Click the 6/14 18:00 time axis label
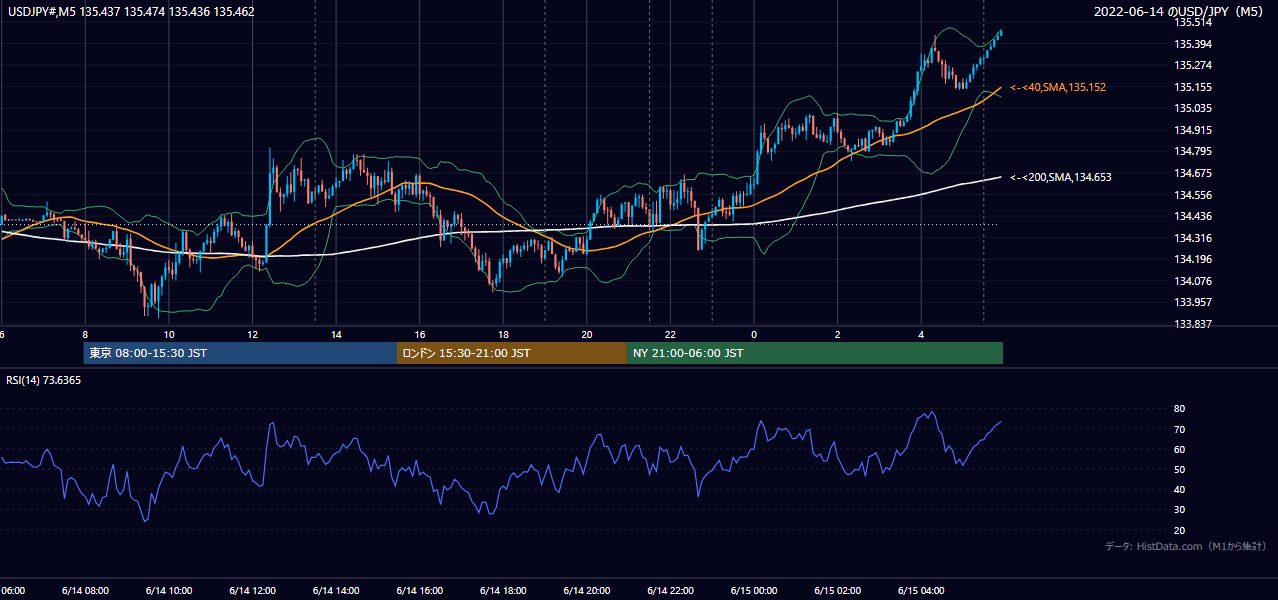1278x600 pixels. pos(503,591)
